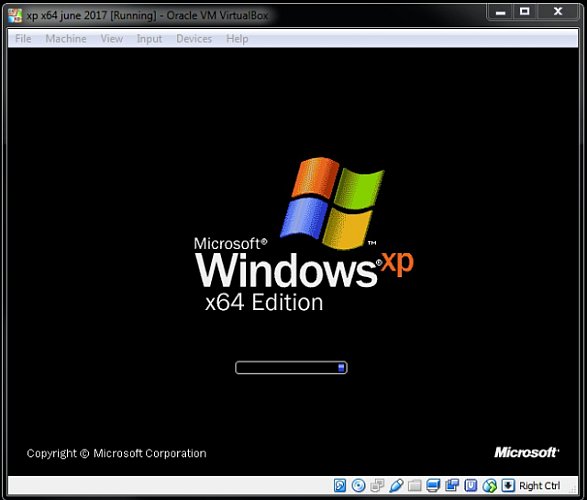This screenshot has width=587, height=500.
Task: Open the Help menu
Action: tap(237, 39)
